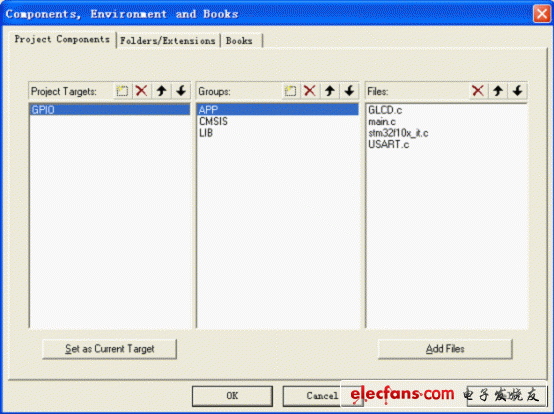Viewport: 554px width, 414px height.
Task: Delete selected project target with red X
Action: [x=142, y=91]
